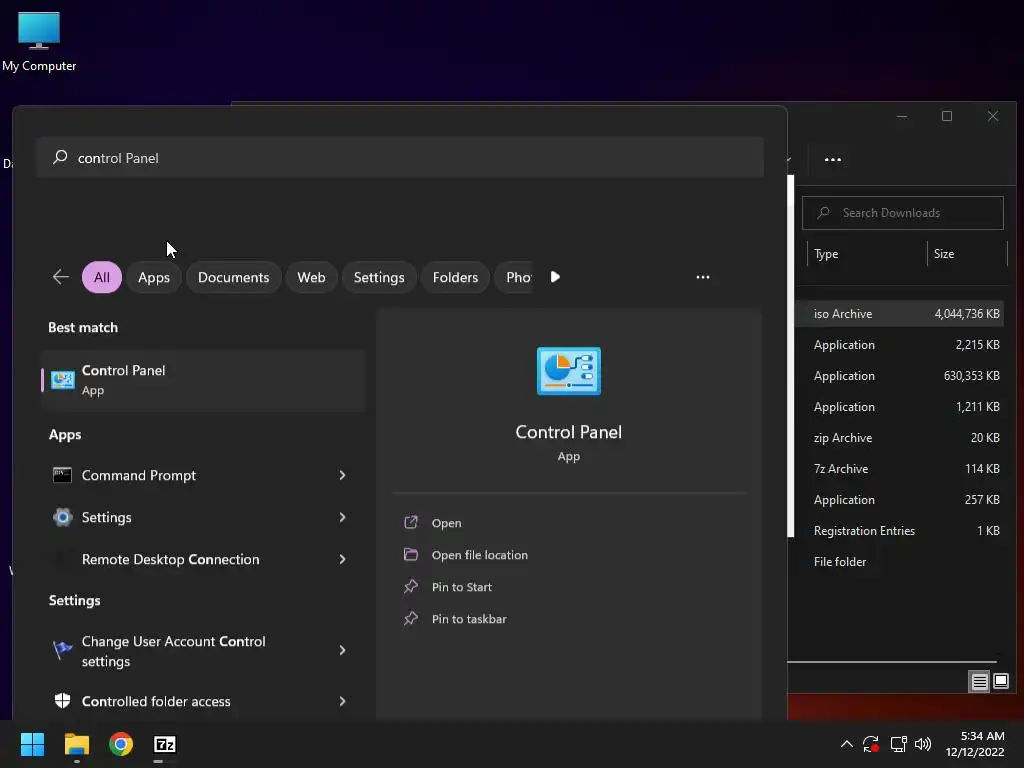Image resolution: width=1024 pixels, height=768 pixels.
Task: Choose Pin to taskbar
Action: (x=469, y=619)
